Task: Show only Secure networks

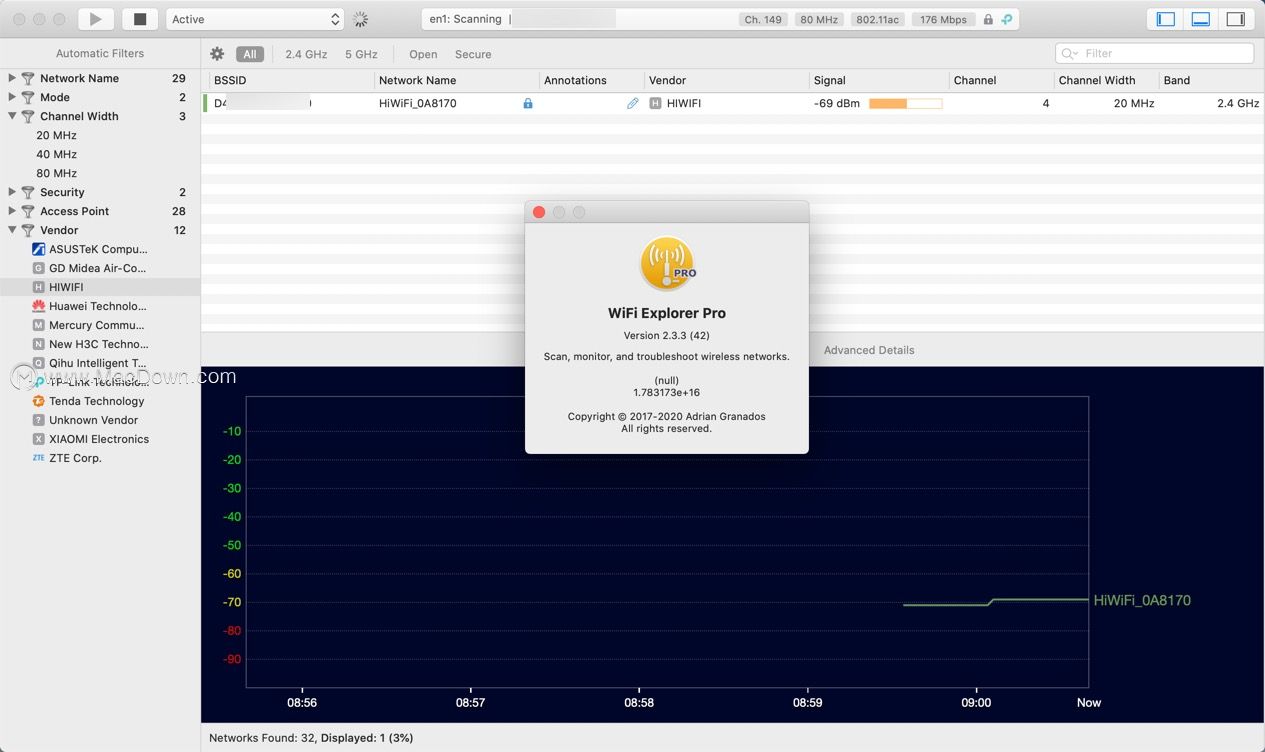Action: coord(473,54)
